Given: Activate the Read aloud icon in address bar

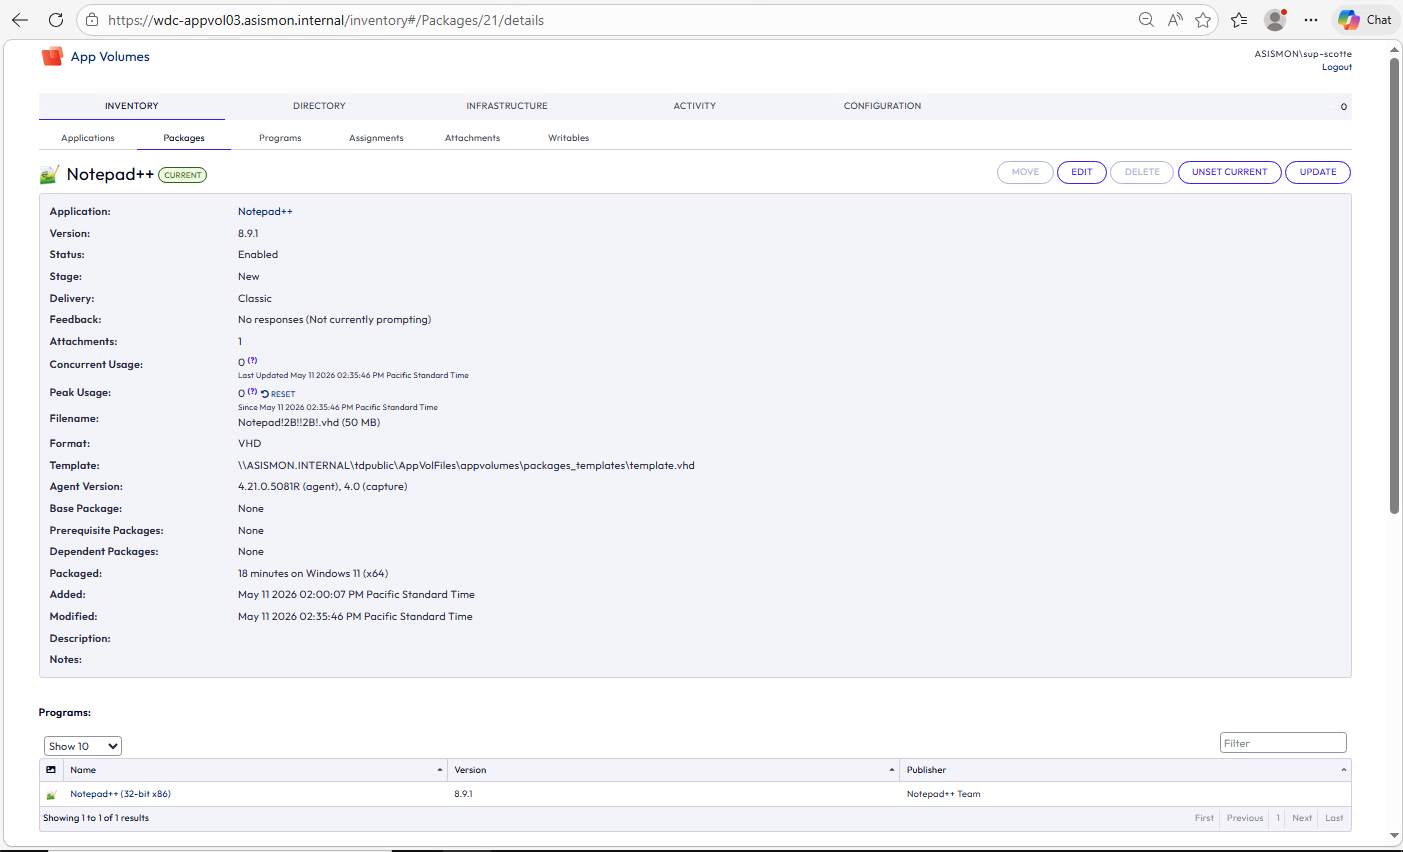Looking at the screenshot, I should click(1175, 20).
